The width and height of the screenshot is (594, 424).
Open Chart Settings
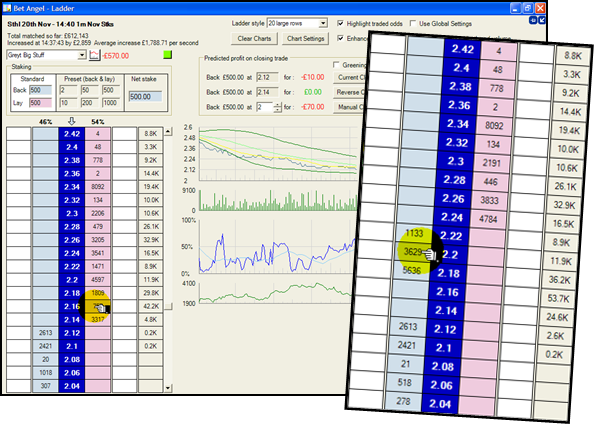coord(305,38)
